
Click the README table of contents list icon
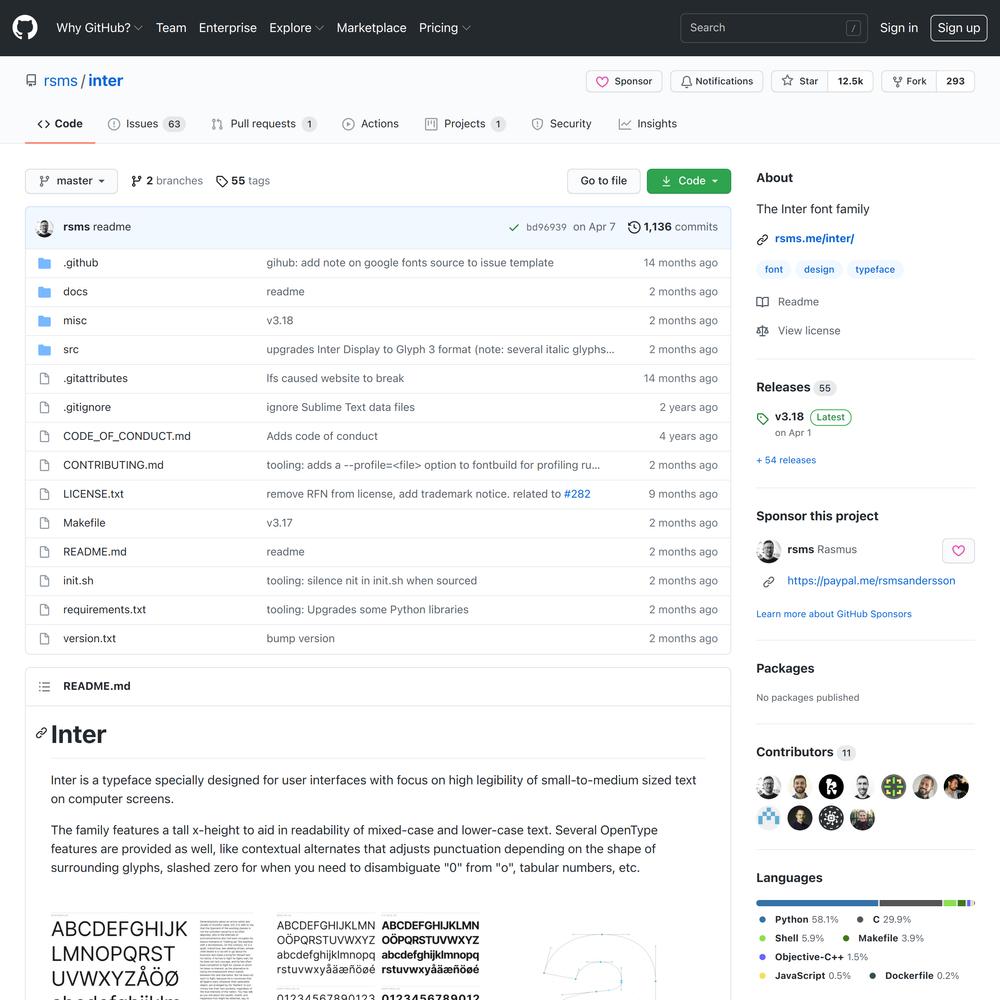(44, 686)
